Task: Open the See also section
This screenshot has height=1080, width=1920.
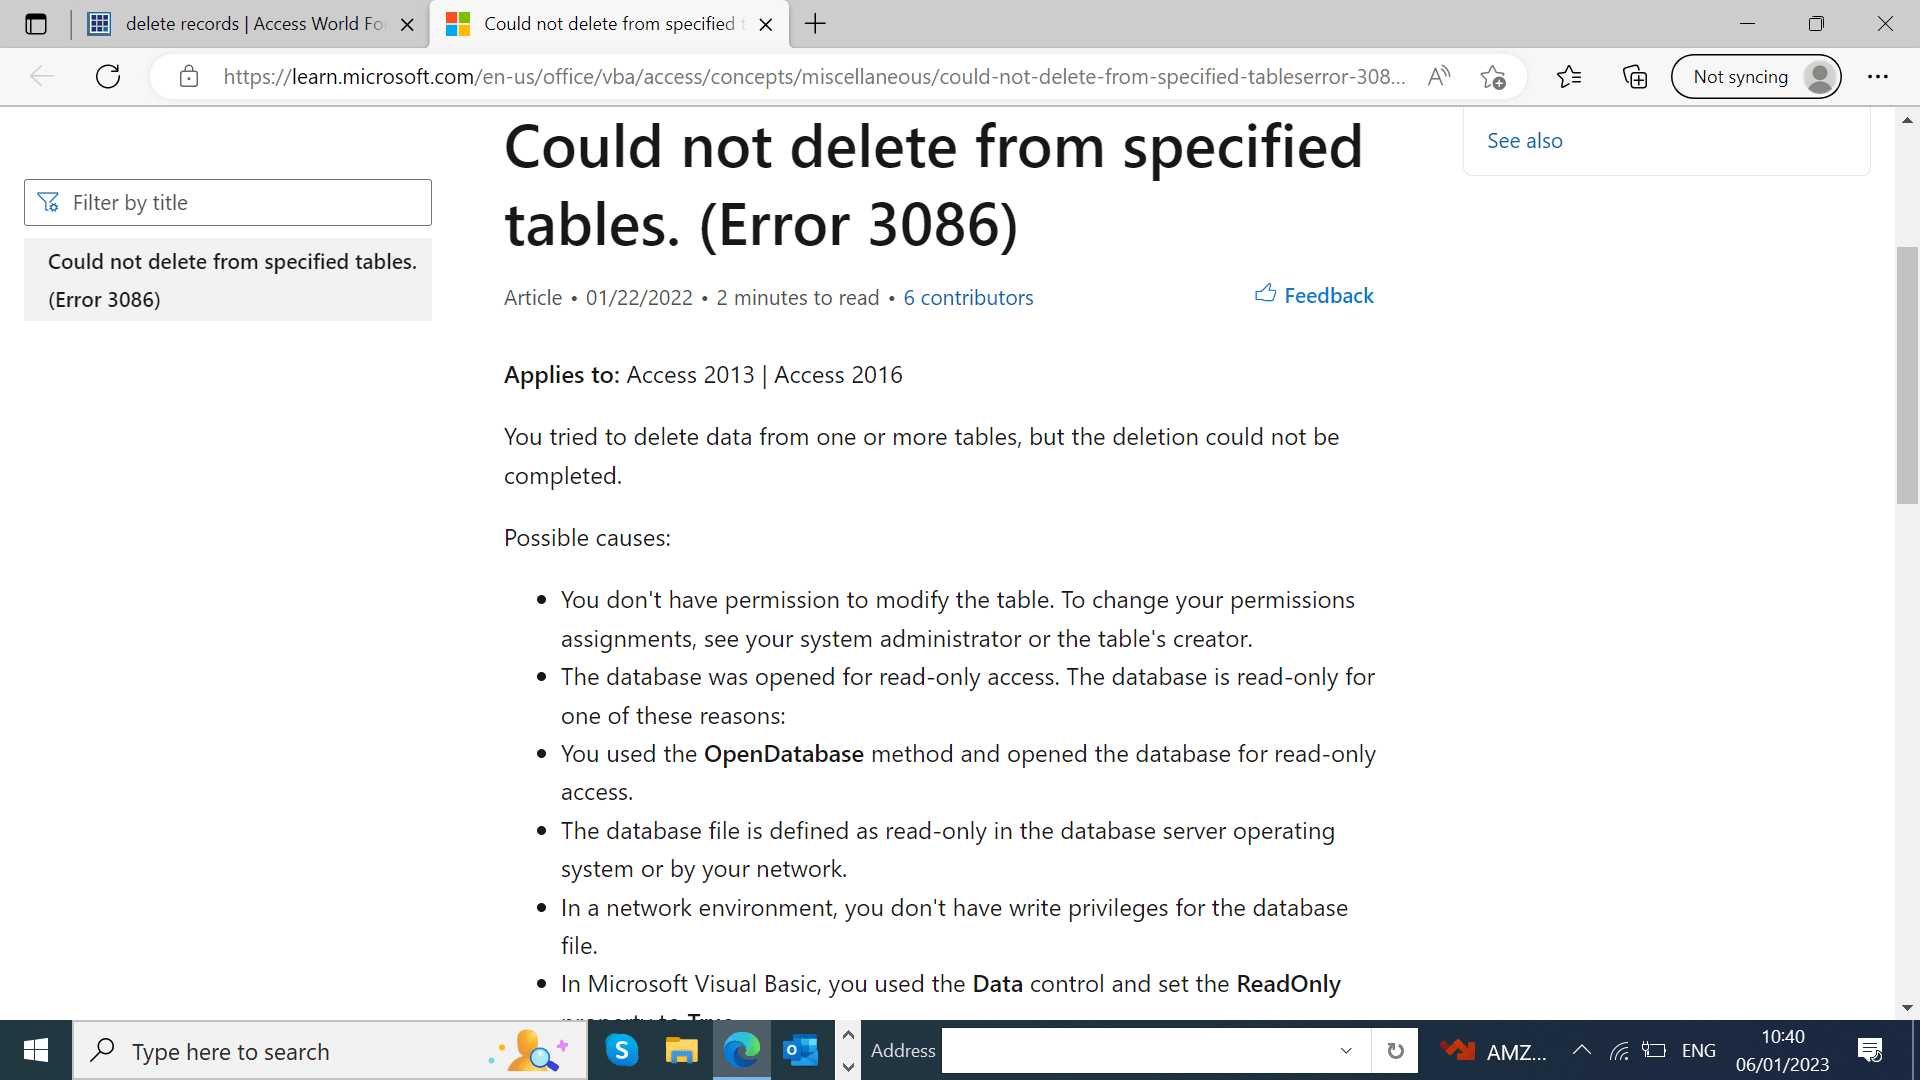Action: [x=1525, y=140]
